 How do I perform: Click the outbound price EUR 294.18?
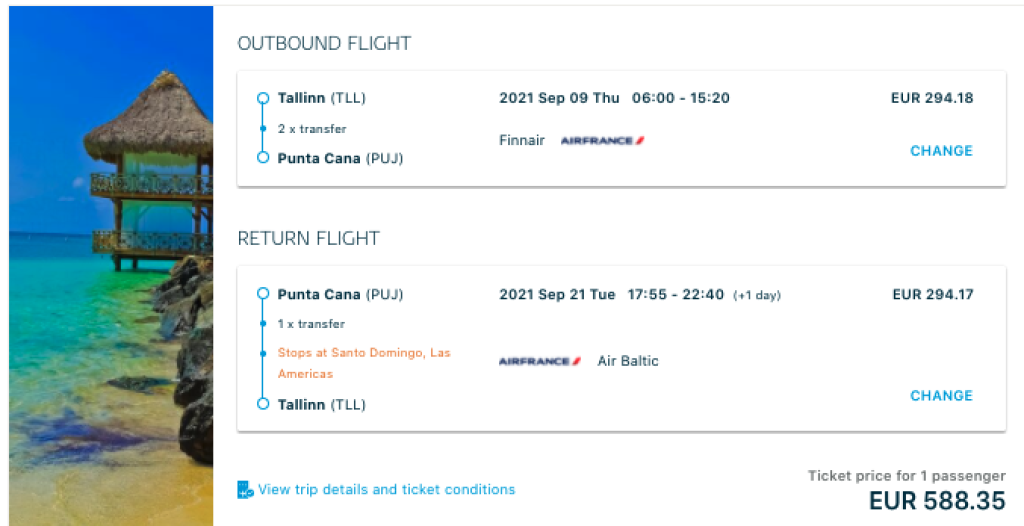[931, 98]
